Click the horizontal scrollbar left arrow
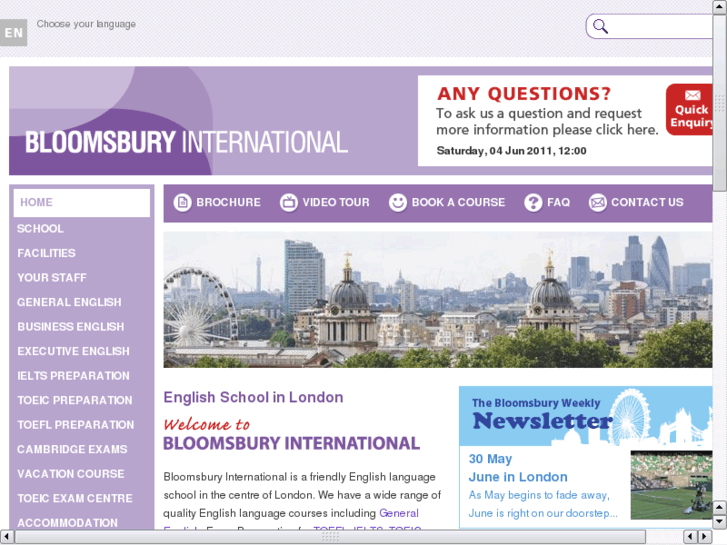 tap(6, 537)
